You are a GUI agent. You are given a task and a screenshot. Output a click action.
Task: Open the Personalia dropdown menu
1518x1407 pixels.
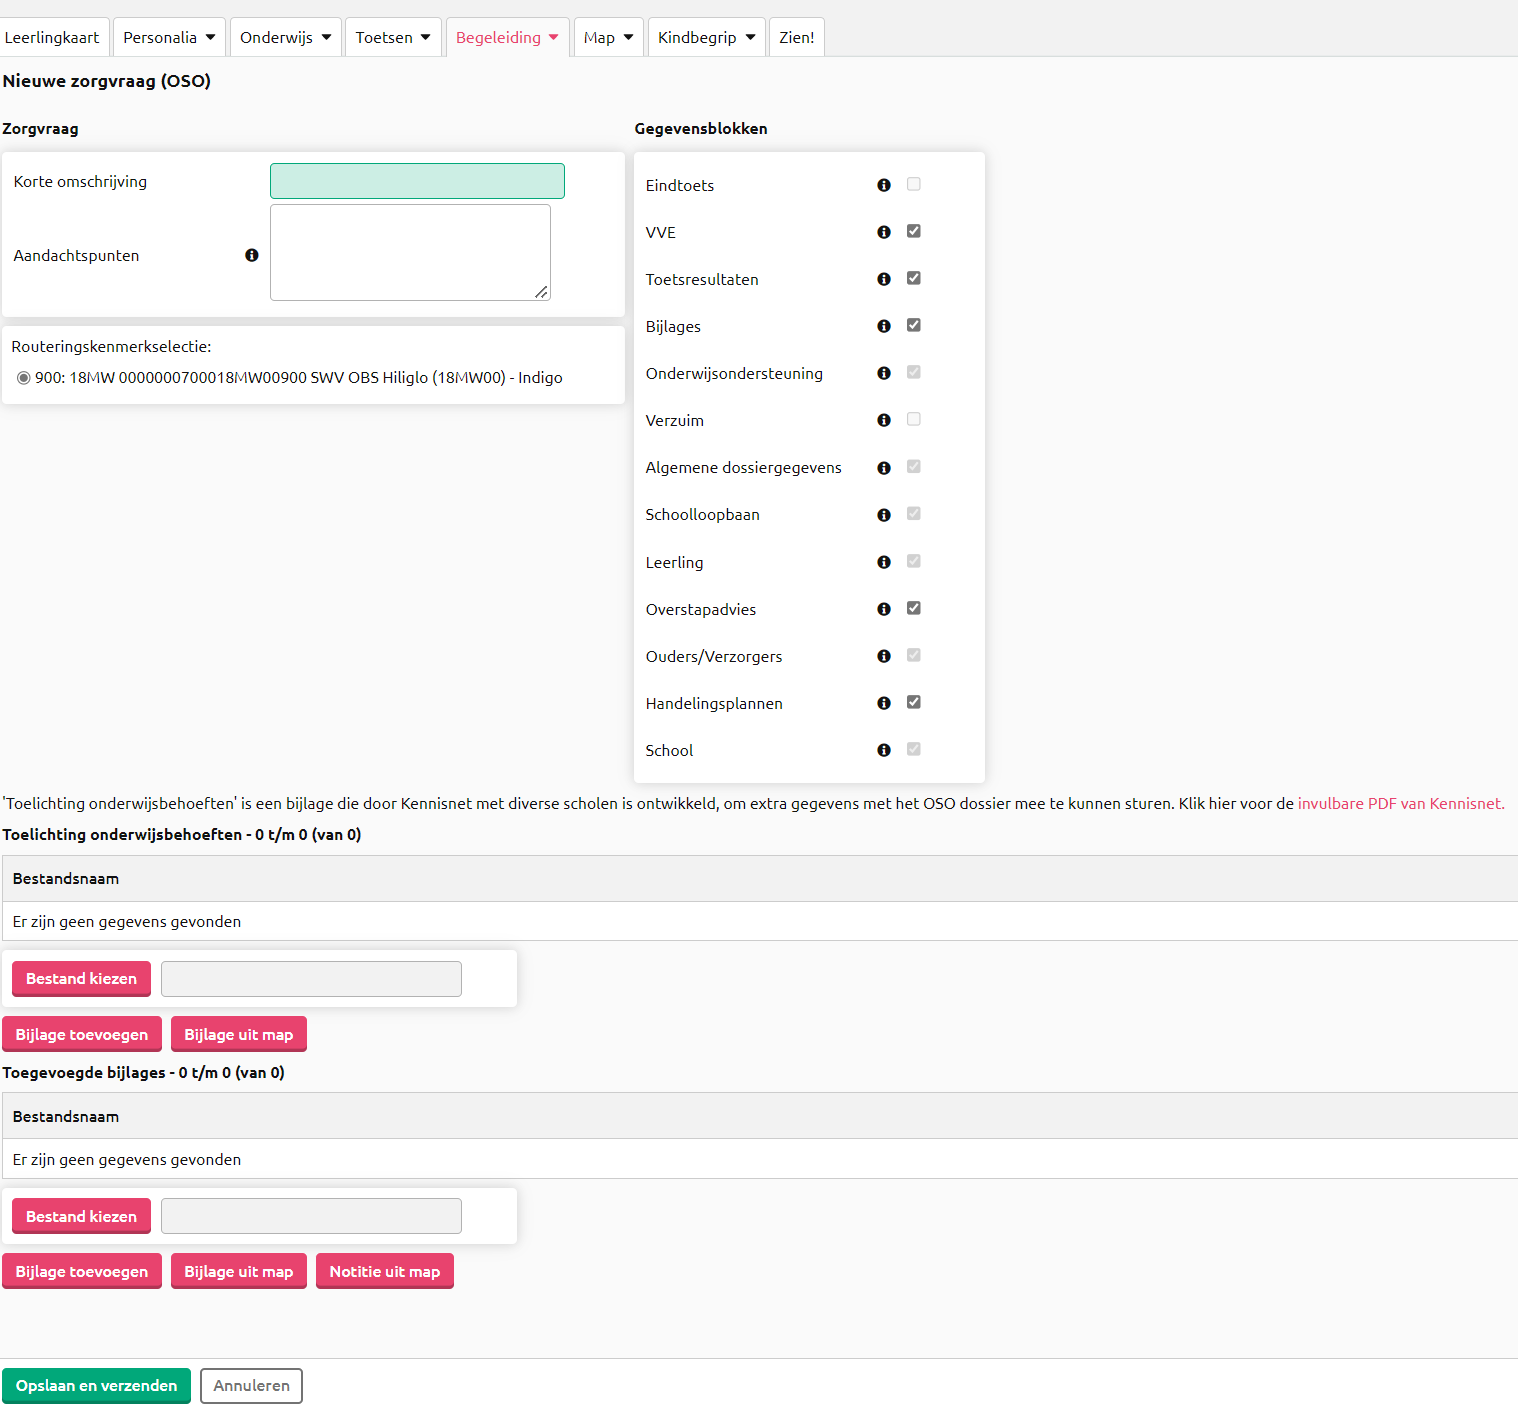[169, 38]
